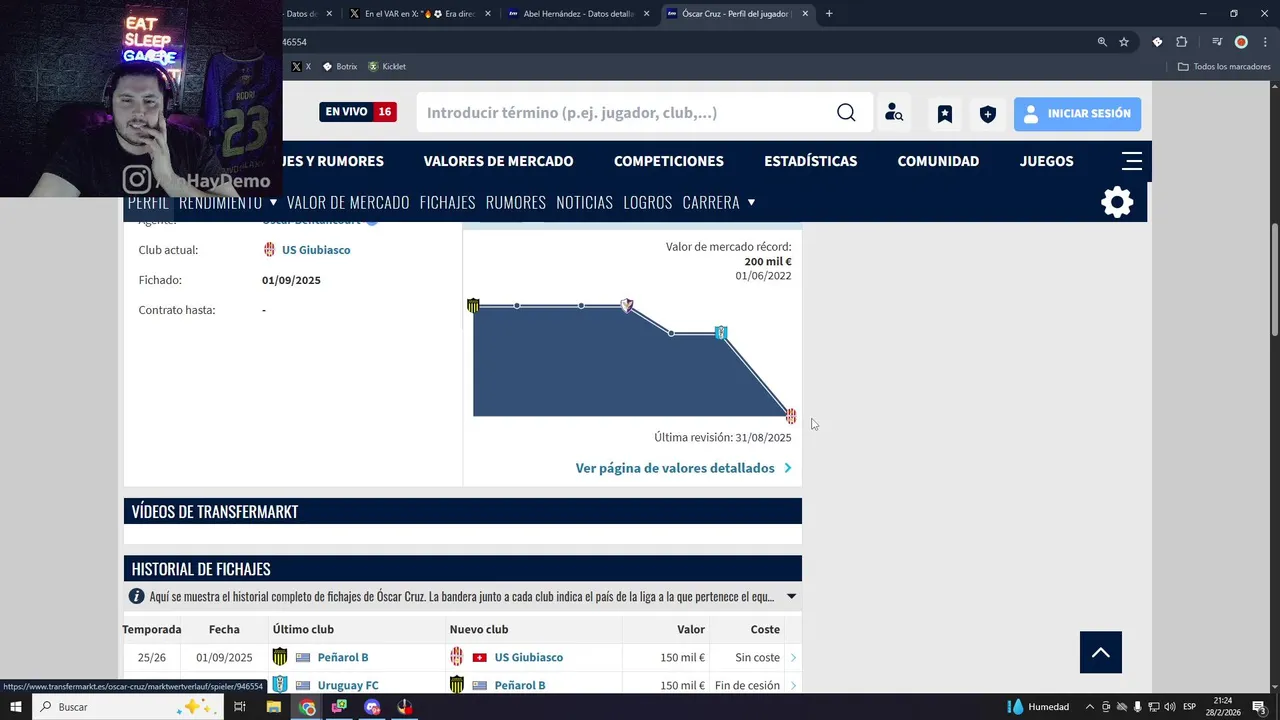Open Task View on the taskbar
This screenshot has height=720, width=1280.
[240, 707]
